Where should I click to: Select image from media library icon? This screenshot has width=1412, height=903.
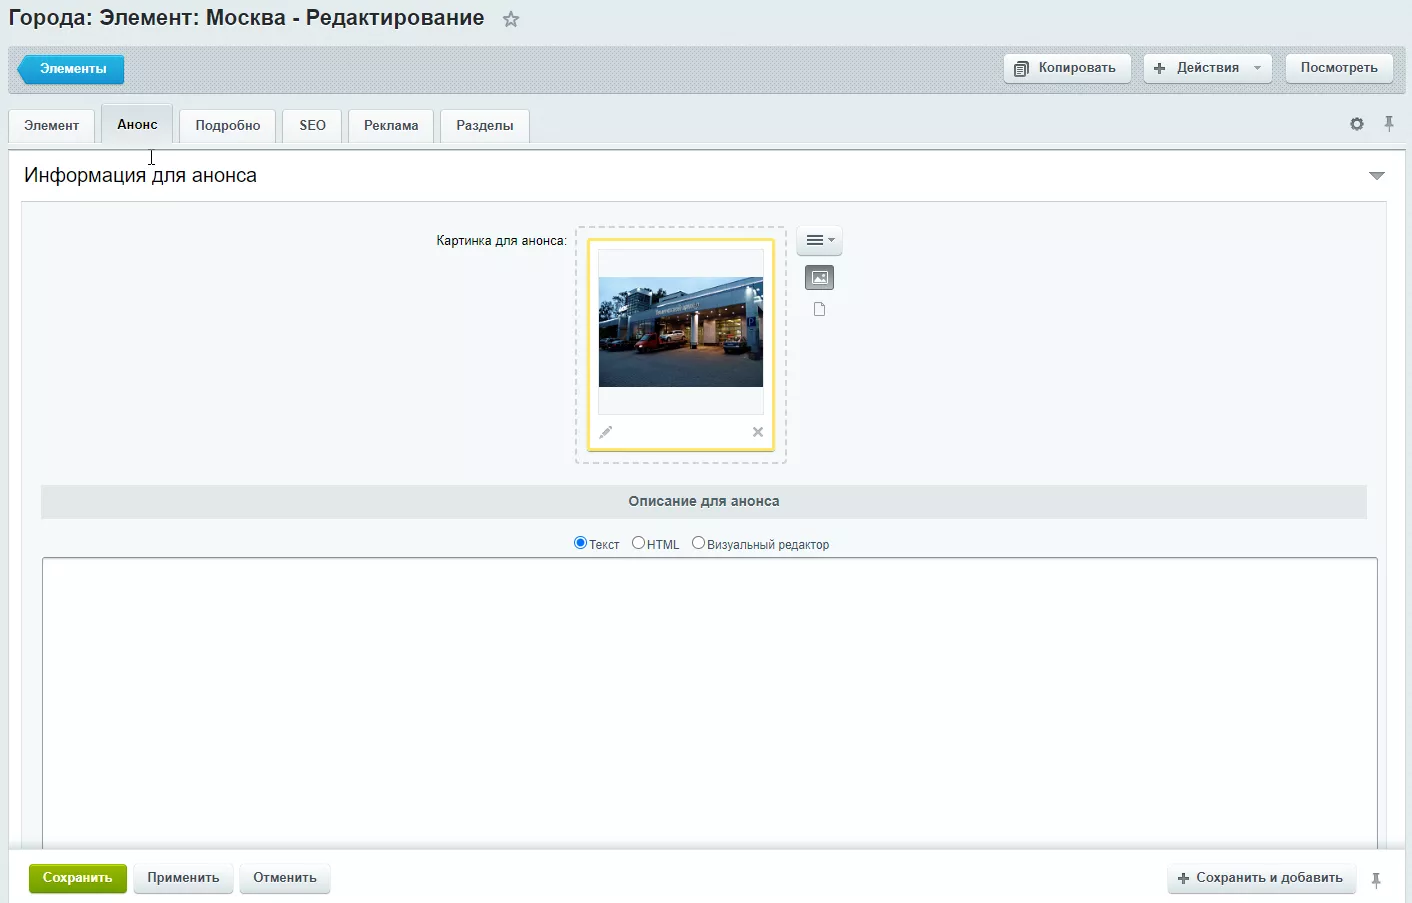[x=819, y=278]
